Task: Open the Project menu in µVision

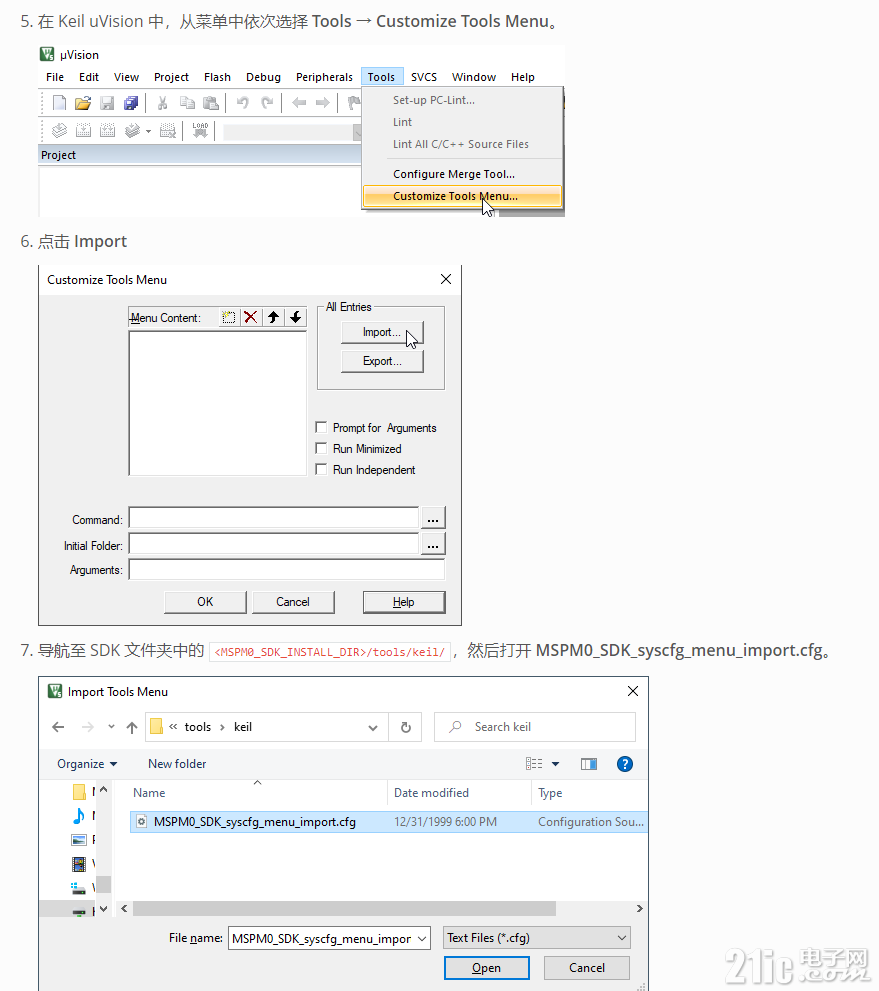Action: click(x=171, y=77)
